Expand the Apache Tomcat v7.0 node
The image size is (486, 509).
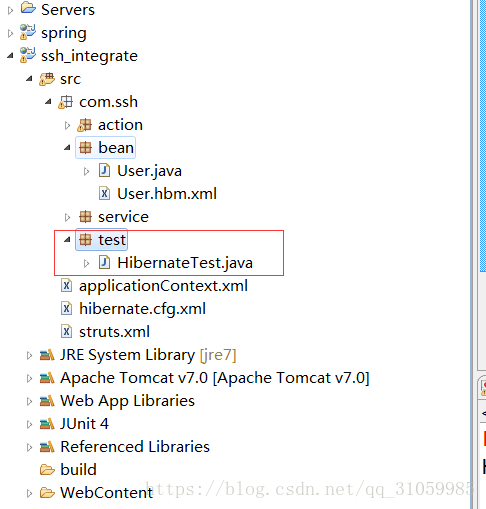click(29, 379)
